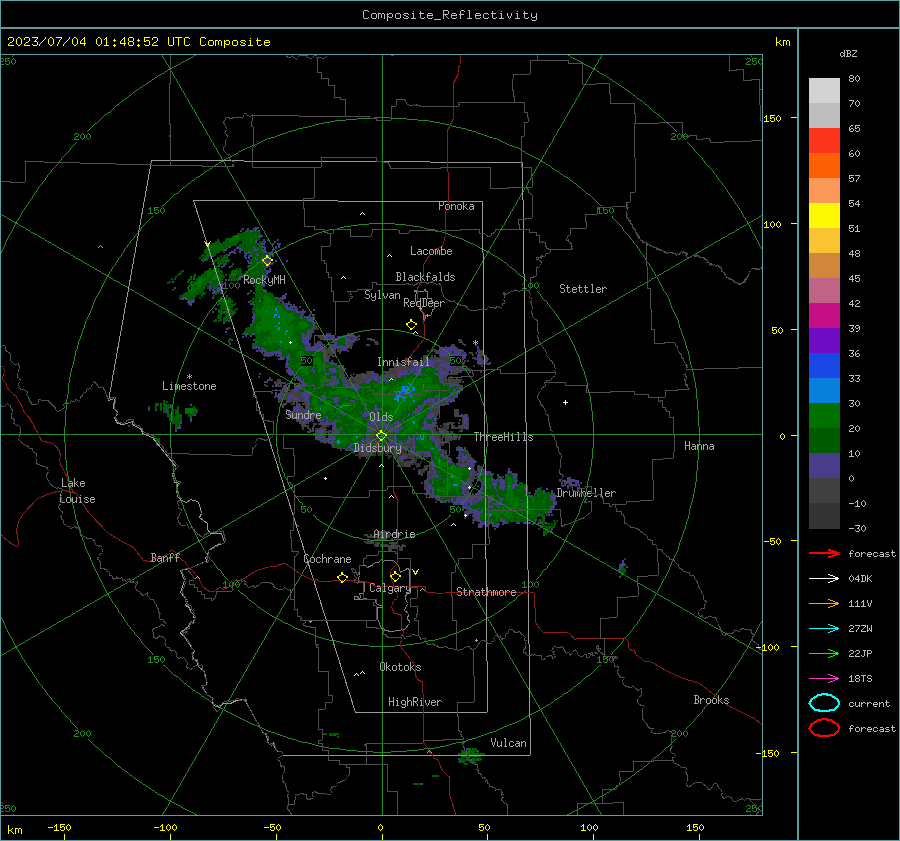This screenshot has height=841, width=900.
Task: Click the Limestone label
Action: point(189,386)
